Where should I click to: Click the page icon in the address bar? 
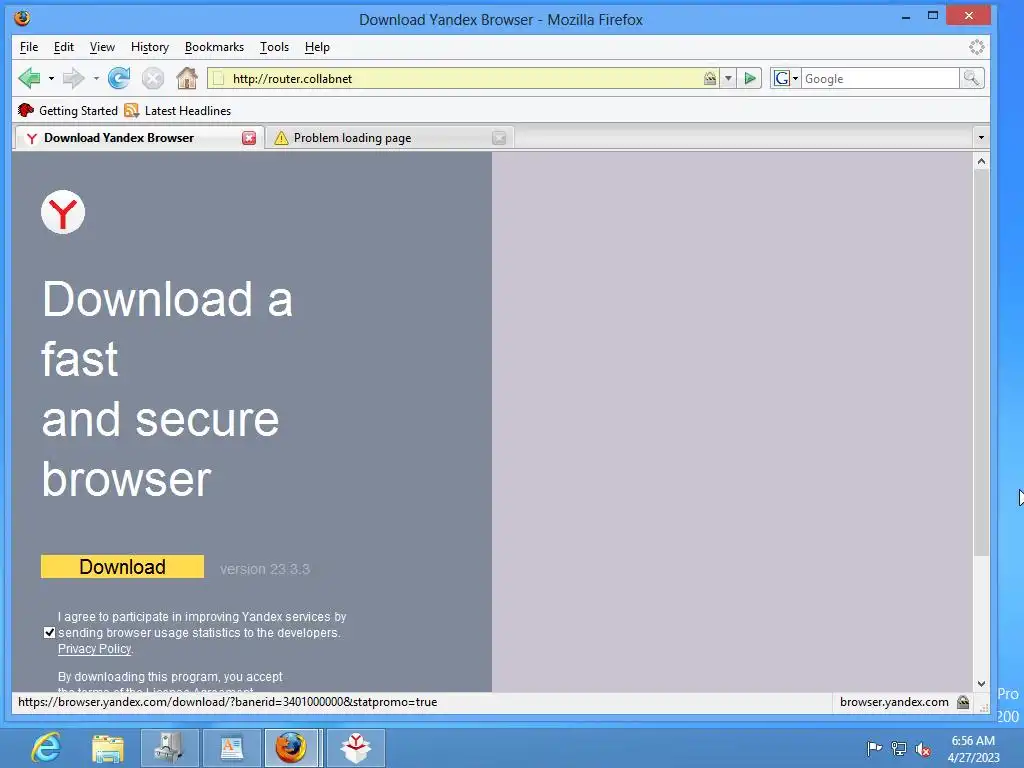pyautogui.click(x=219, y=79)
